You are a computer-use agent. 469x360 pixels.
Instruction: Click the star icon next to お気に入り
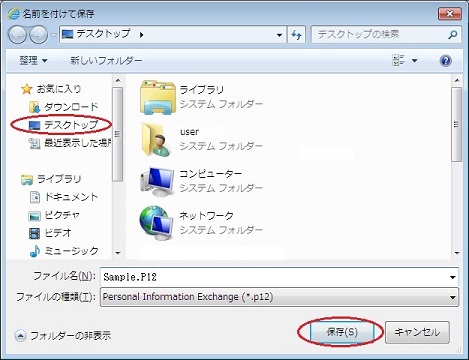[26, 89]
